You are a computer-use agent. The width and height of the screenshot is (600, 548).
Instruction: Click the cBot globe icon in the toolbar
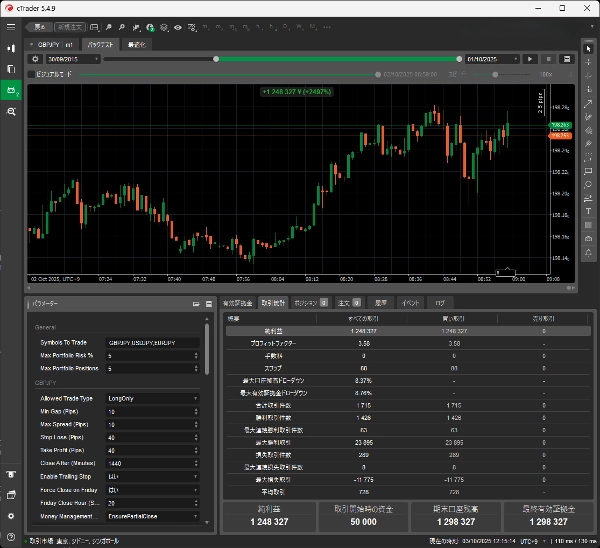tap(150, 27)
